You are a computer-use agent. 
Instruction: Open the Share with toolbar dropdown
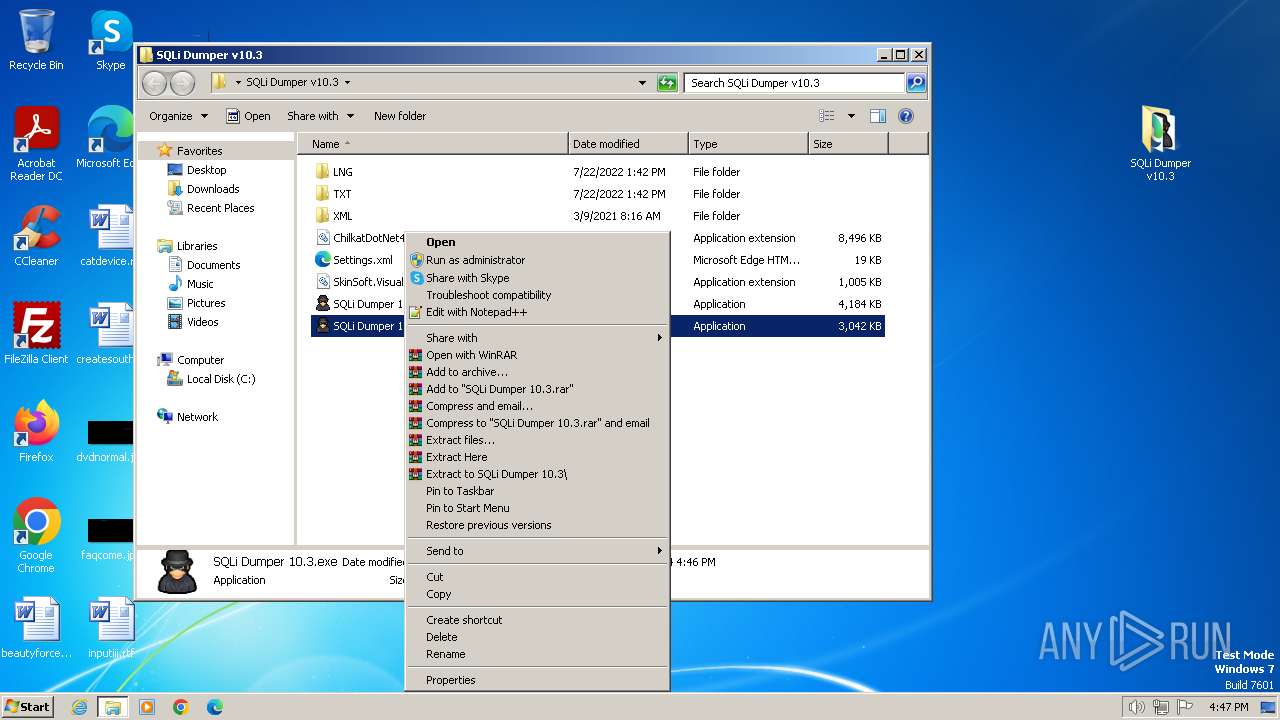(x=320, y=116)
